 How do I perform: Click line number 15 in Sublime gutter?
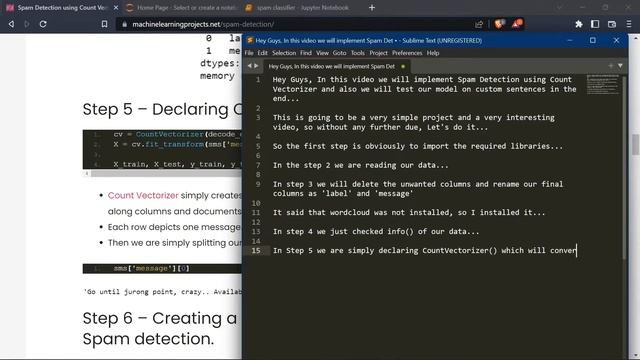click(x=256, y=251)
